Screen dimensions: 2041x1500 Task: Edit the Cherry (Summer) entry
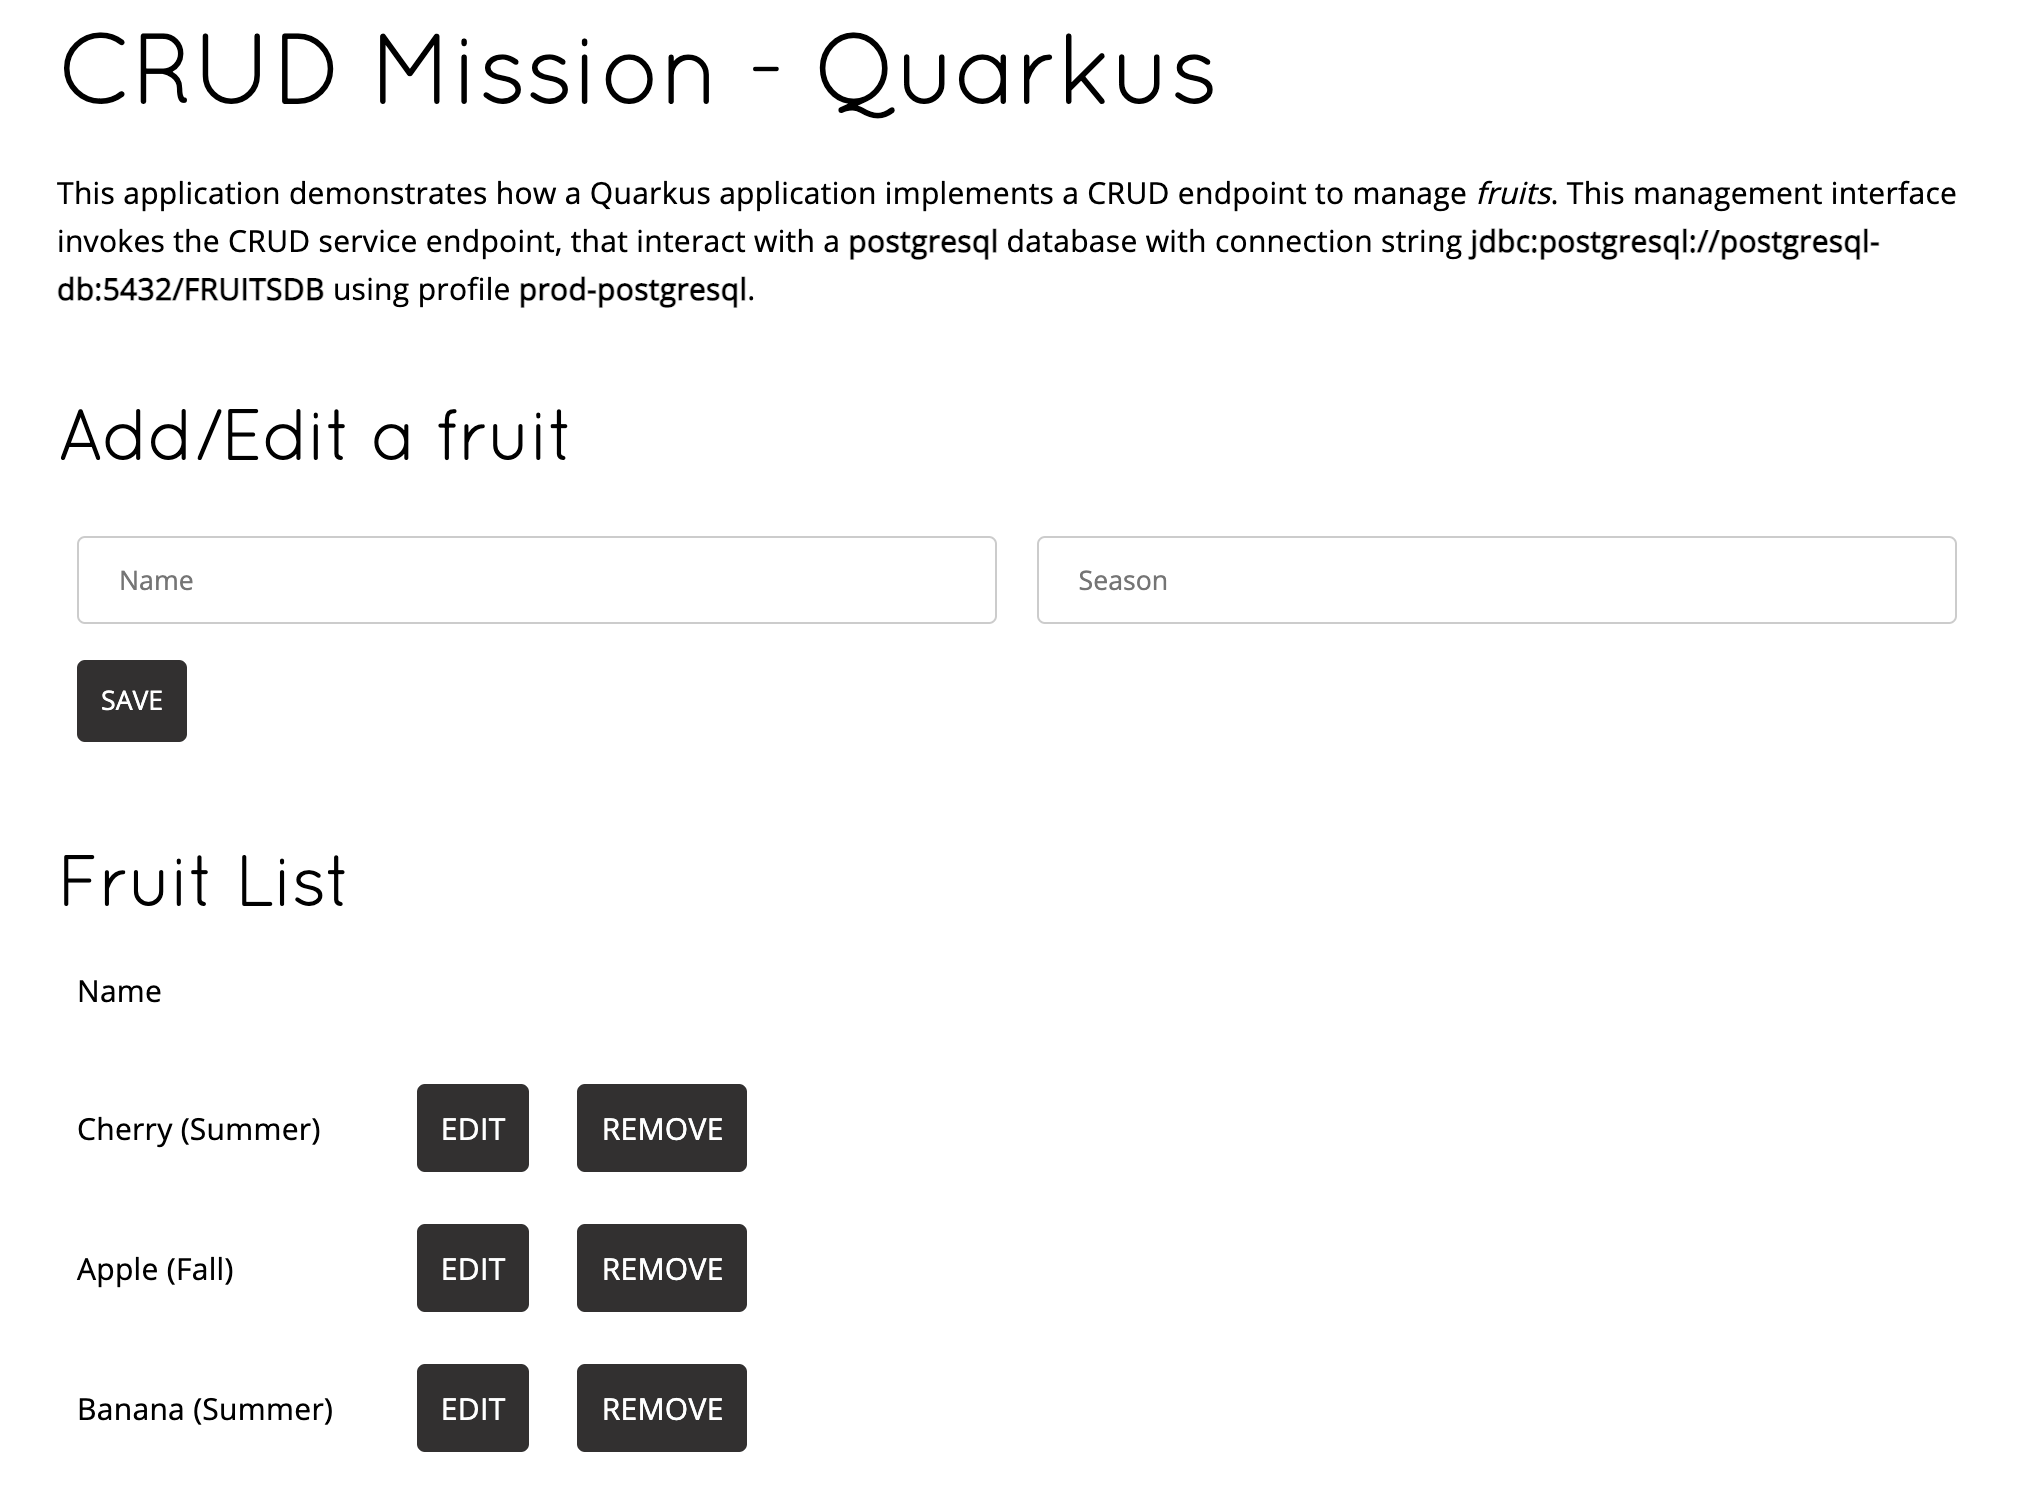point(473,1128)
